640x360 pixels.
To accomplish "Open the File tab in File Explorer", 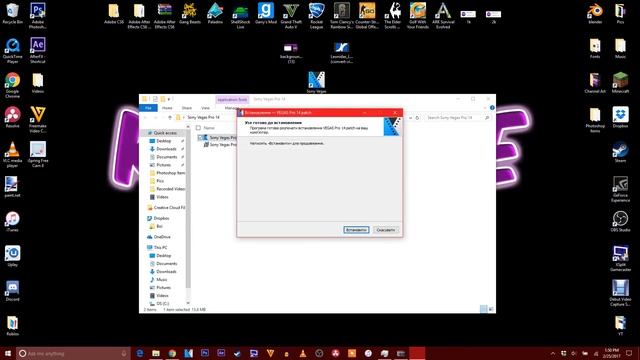I will click(148, 108).
